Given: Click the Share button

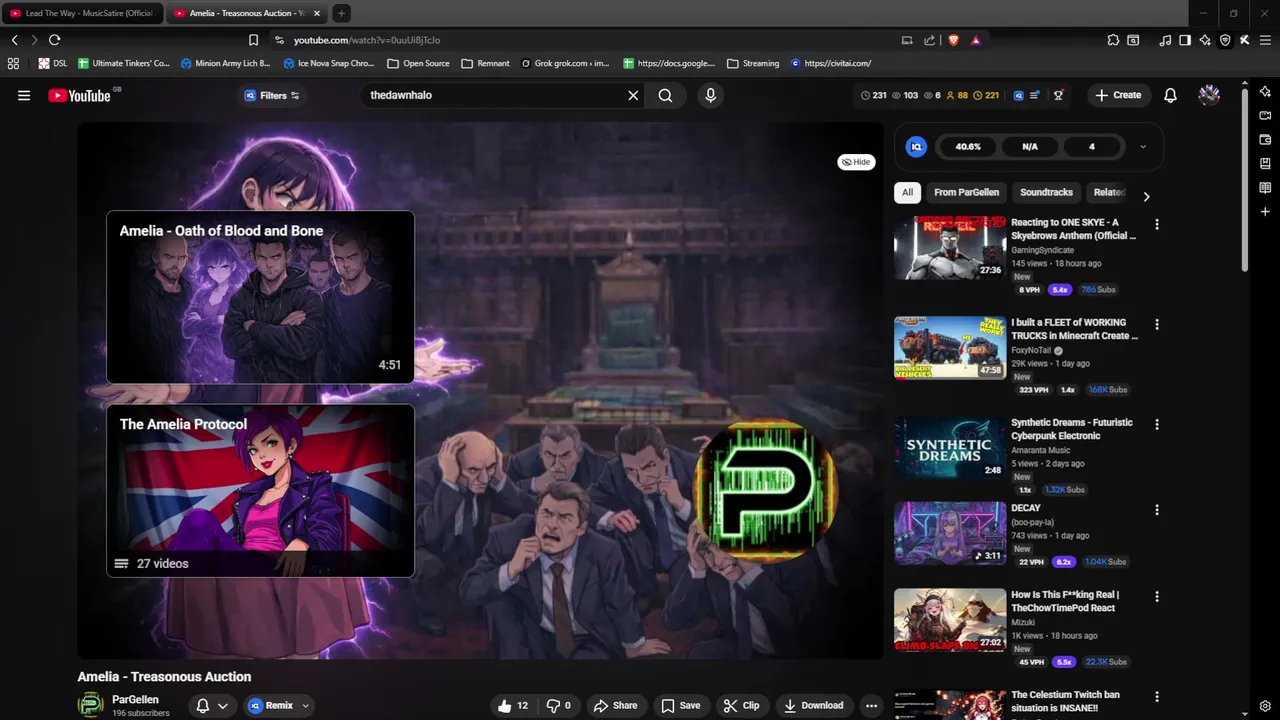Looking at the screenshot, I should coord(615,705).
